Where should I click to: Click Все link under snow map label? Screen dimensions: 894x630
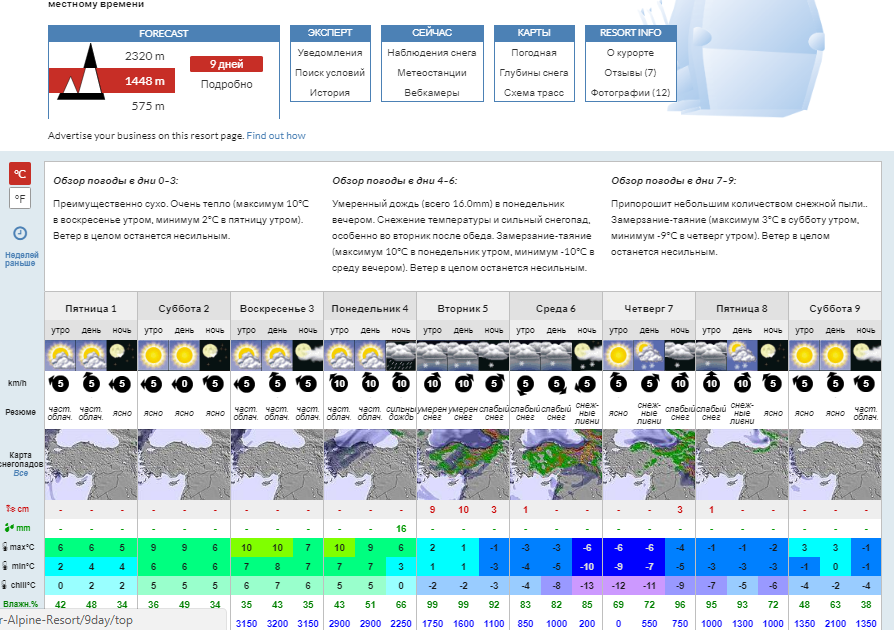point(21,473)
